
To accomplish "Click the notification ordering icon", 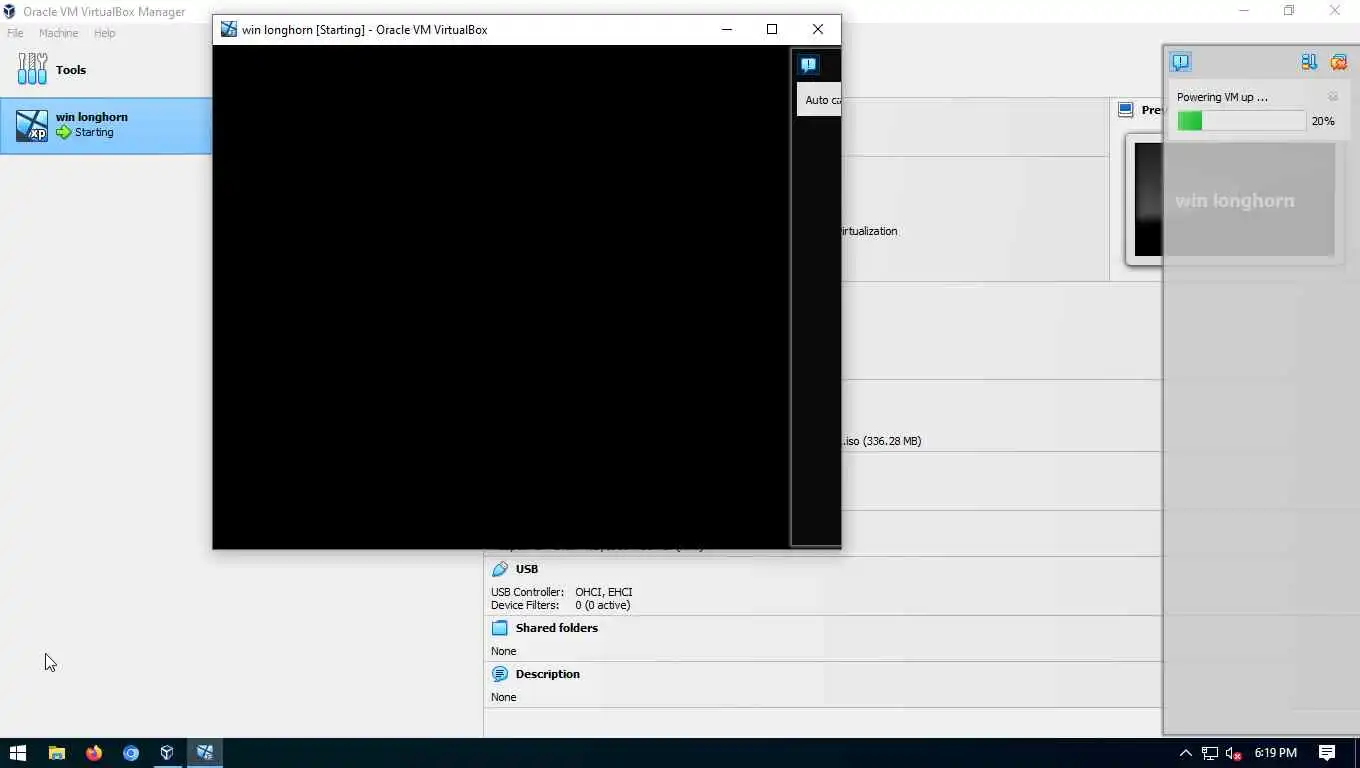I will click(x=1309, y=62).
